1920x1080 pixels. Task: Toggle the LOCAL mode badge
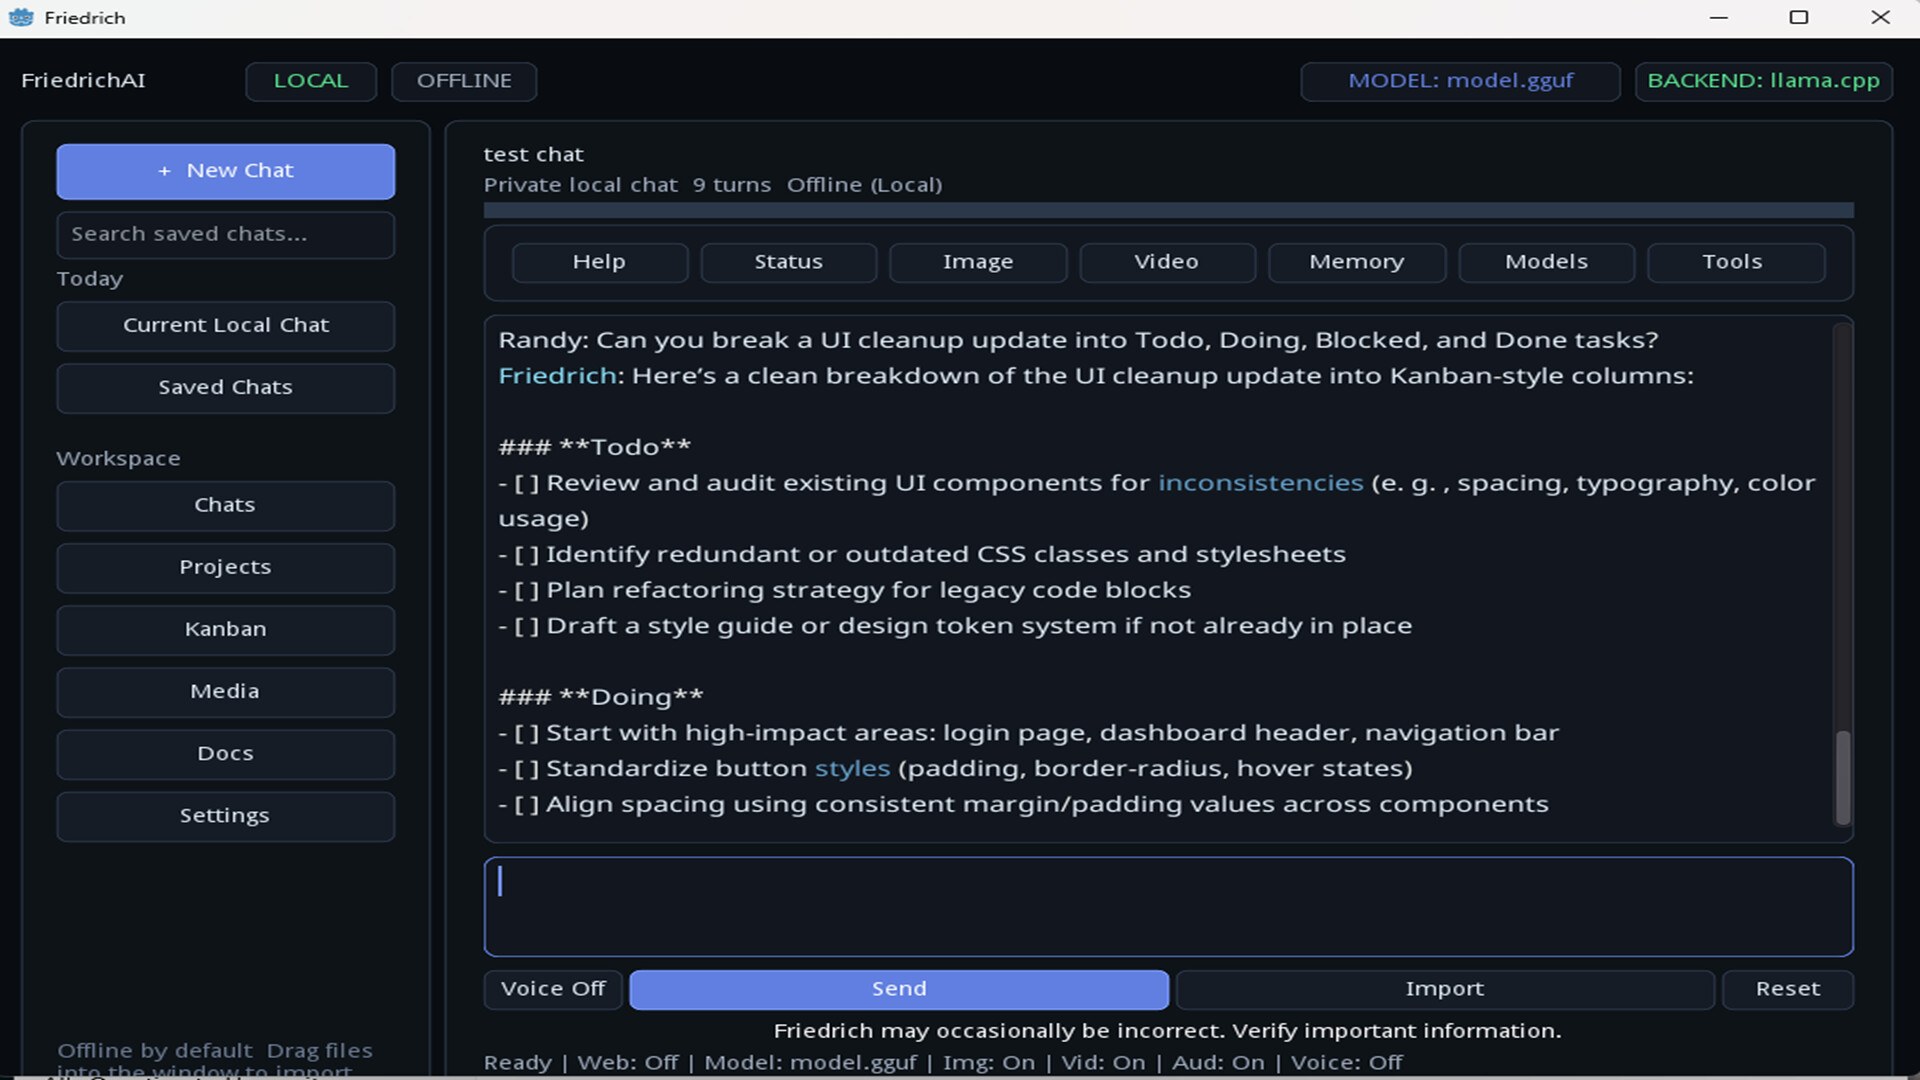[x=311, y=81]
